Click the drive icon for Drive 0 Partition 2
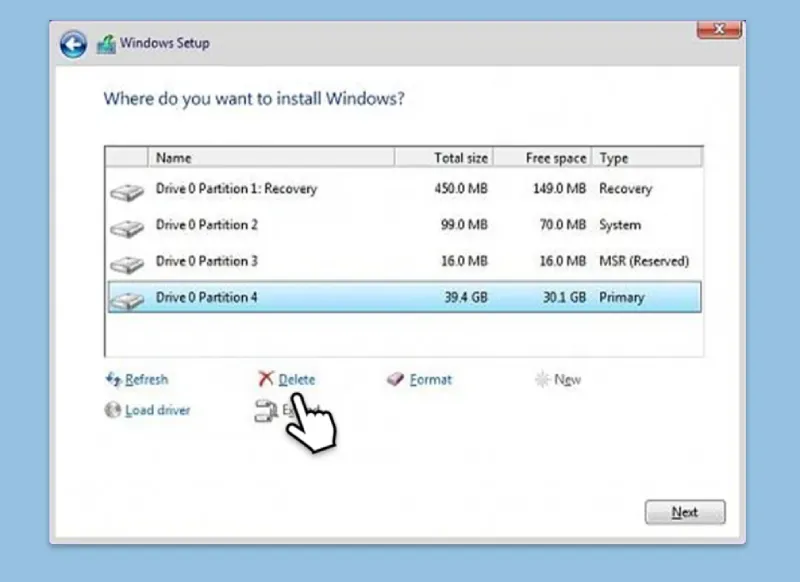Viewport: 800px width, 582px height. 127,227
